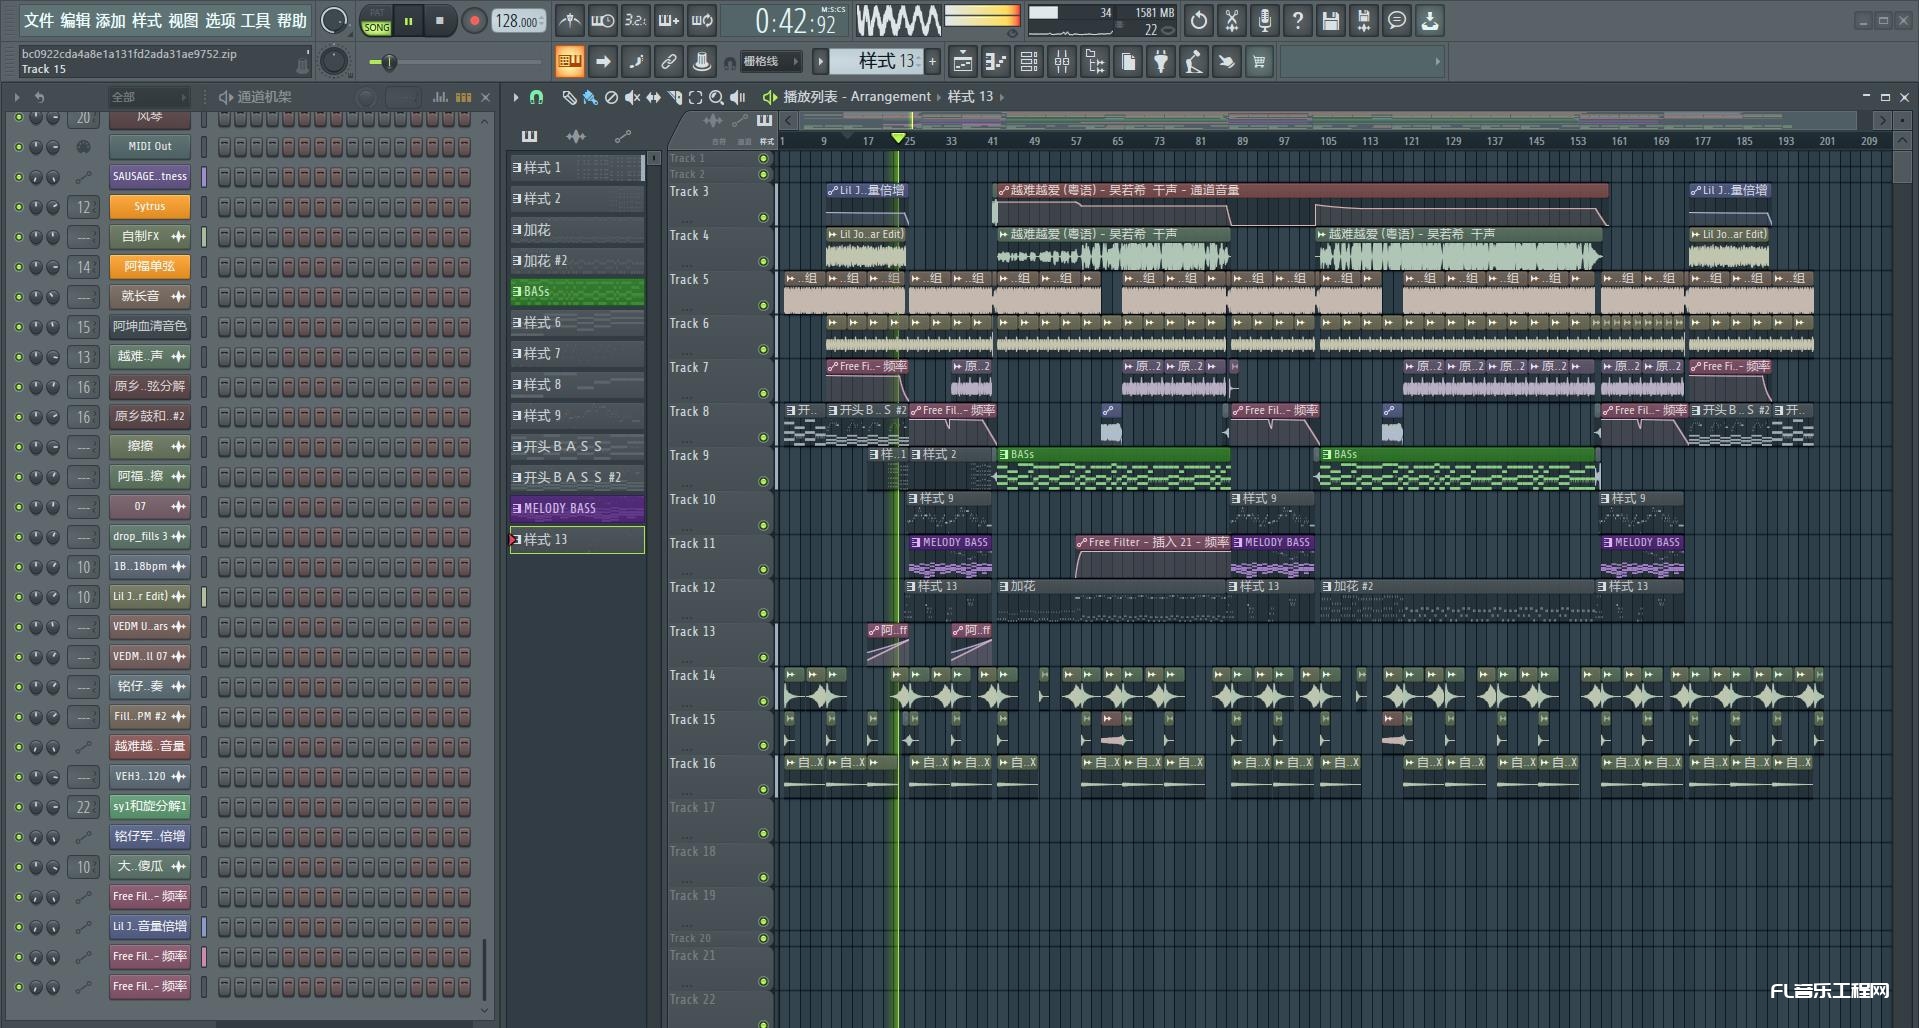Toggle the overdub recording icon
The image size is (1919, 1028).
(669, 20)
